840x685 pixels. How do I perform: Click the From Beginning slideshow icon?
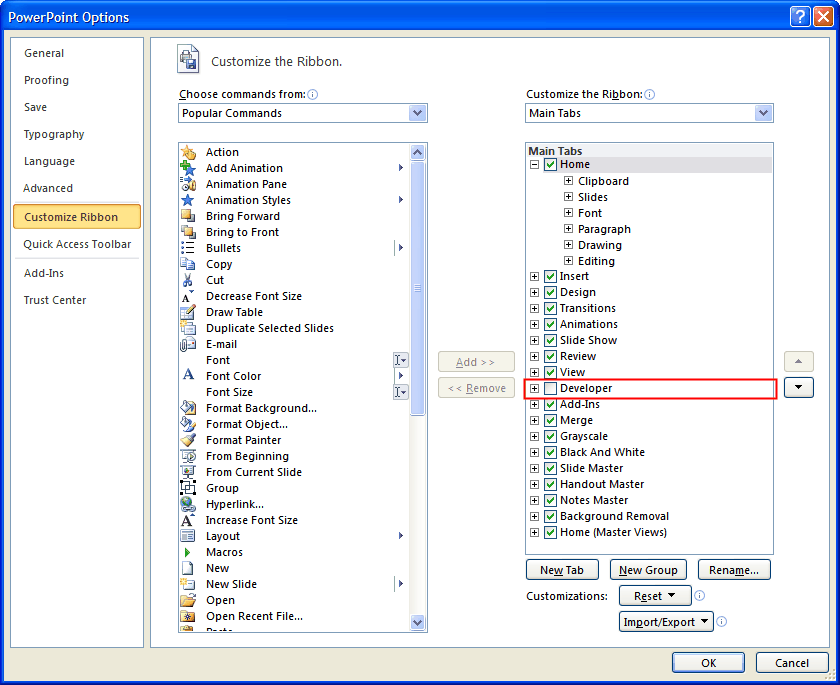188,456
